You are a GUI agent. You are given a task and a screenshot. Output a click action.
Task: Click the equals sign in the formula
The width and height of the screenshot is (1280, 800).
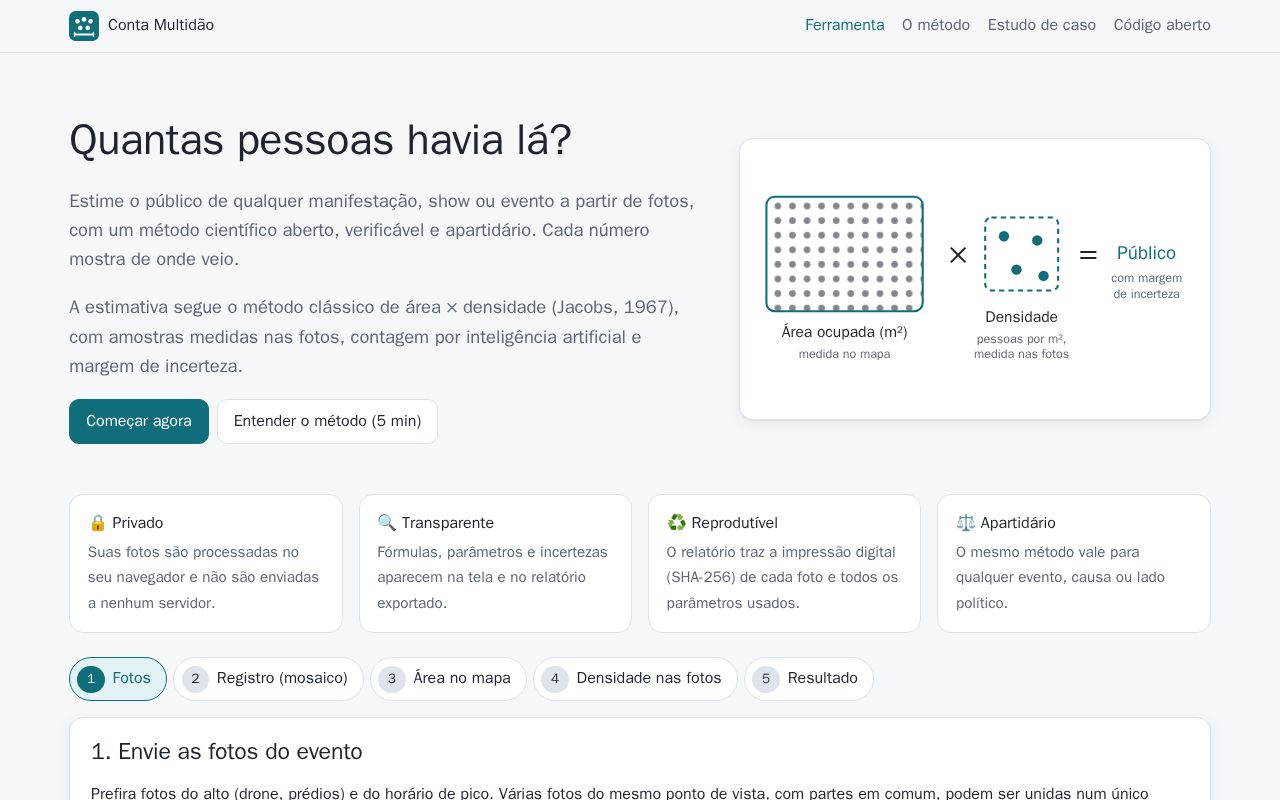[1088, 255]
